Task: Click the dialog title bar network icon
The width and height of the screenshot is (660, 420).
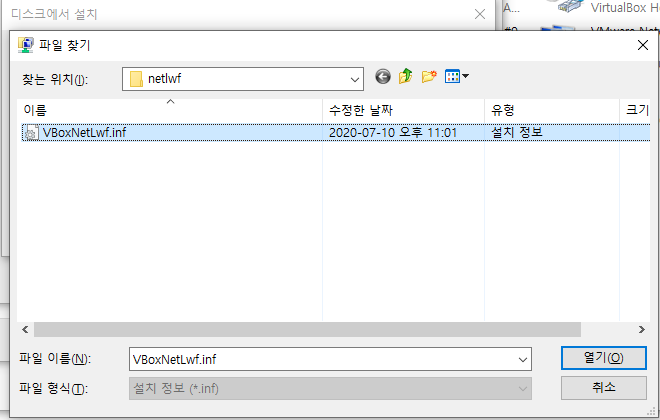Action: (x=26, y=45)
